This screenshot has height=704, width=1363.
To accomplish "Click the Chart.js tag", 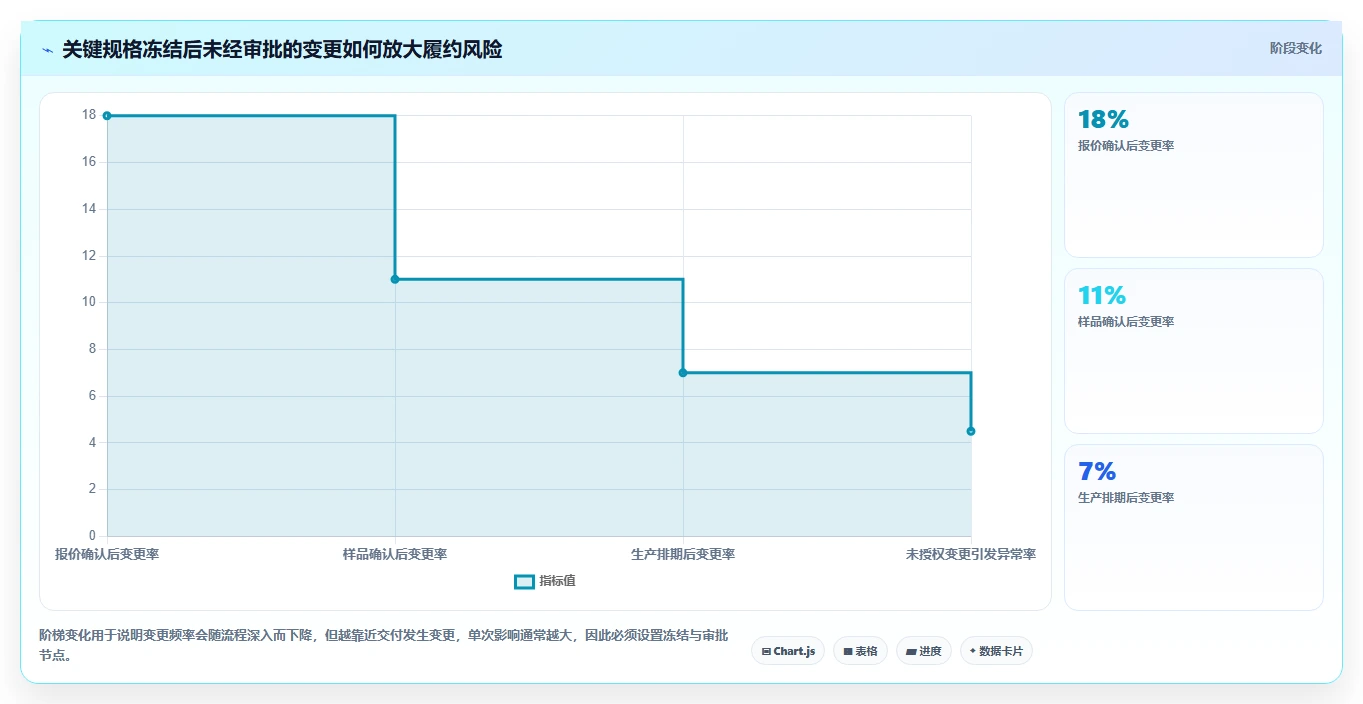I will (788, 651).
